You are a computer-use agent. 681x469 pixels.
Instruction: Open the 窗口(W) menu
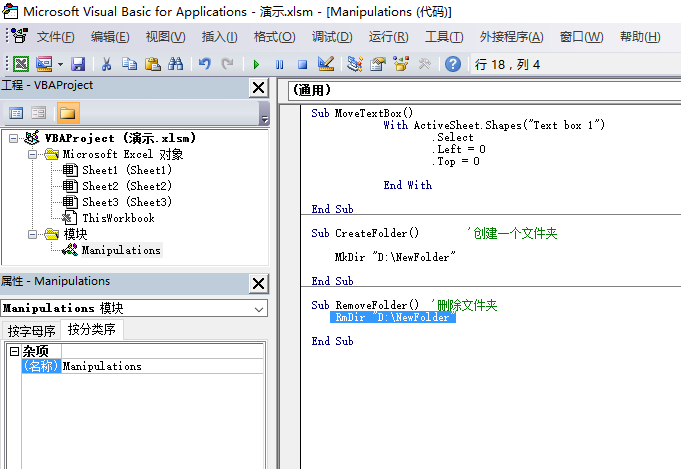(x=581, y=37)
